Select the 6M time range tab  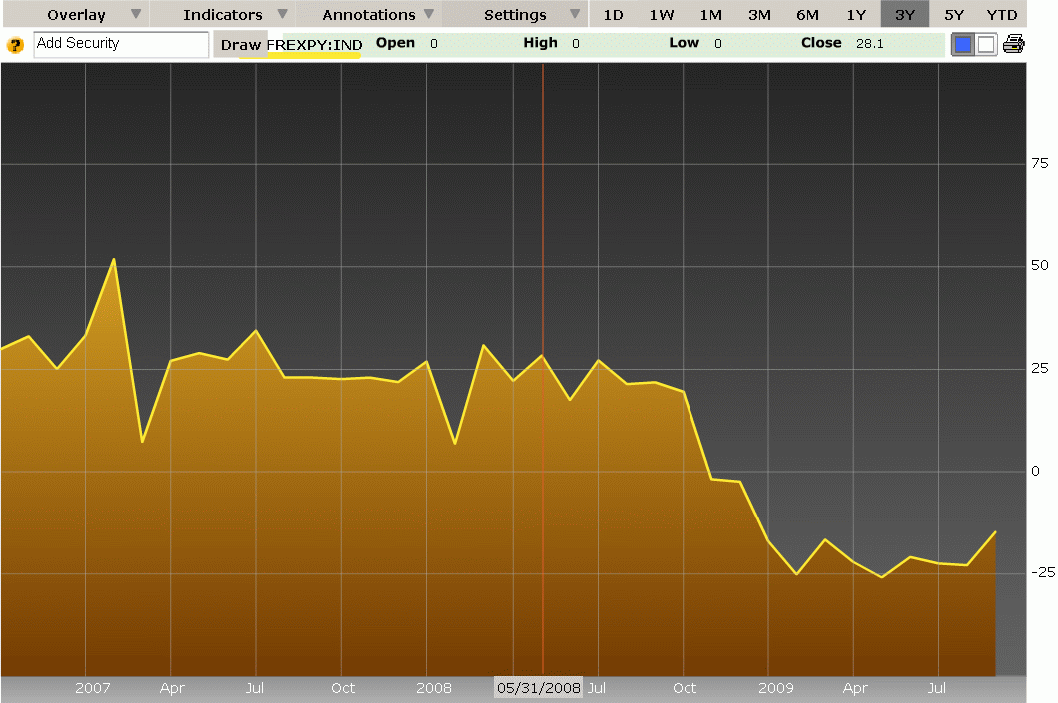point(807,14)
